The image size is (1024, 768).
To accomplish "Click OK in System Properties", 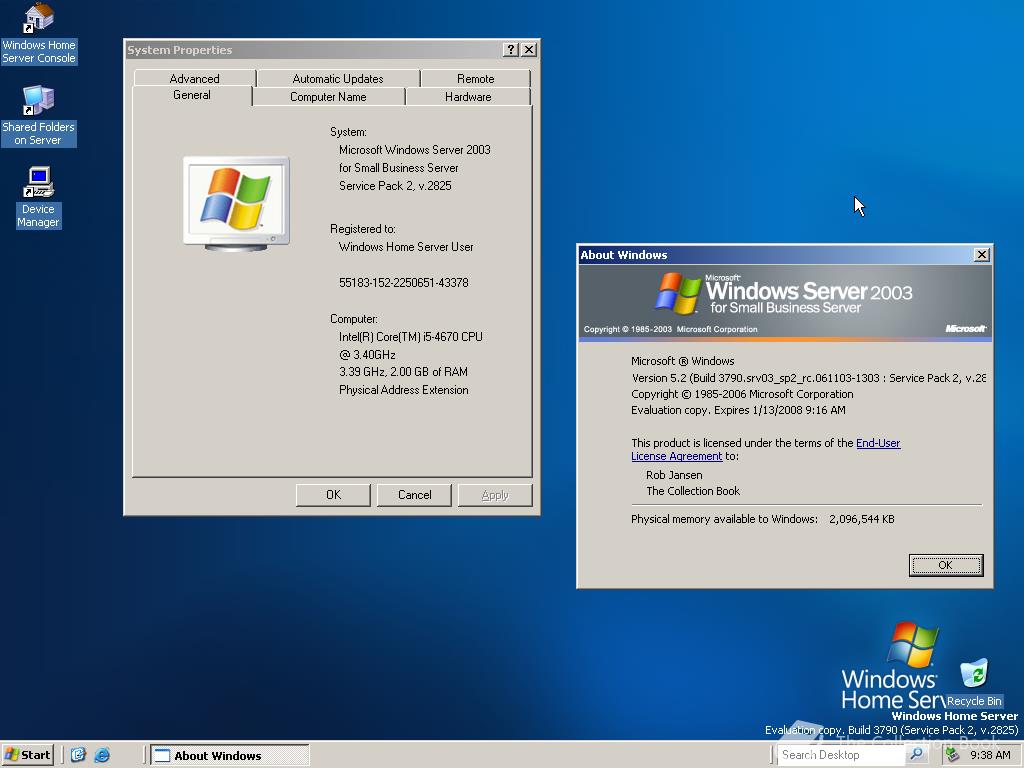I will tap(333, 495).
